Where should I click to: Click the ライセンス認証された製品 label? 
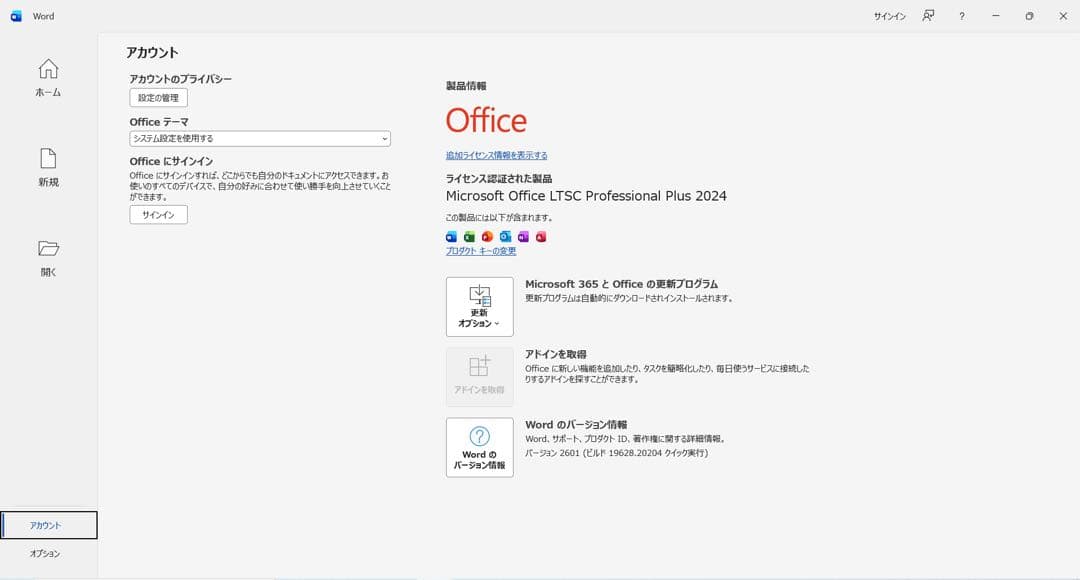(x=499, y=178)
